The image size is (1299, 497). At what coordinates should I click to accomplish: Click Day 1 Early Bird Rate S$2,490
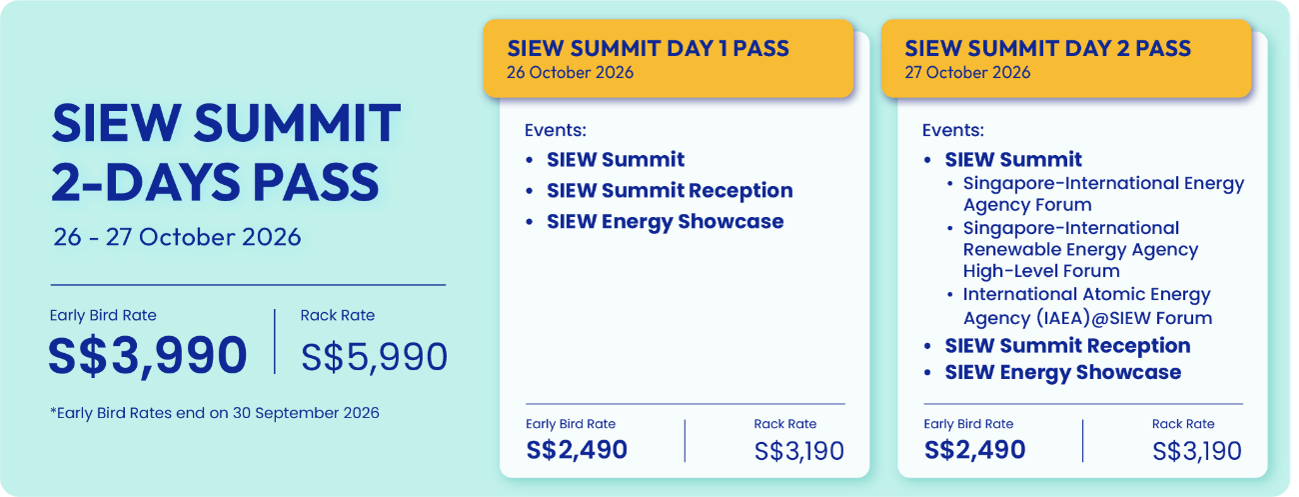click(x=577, y=449)
